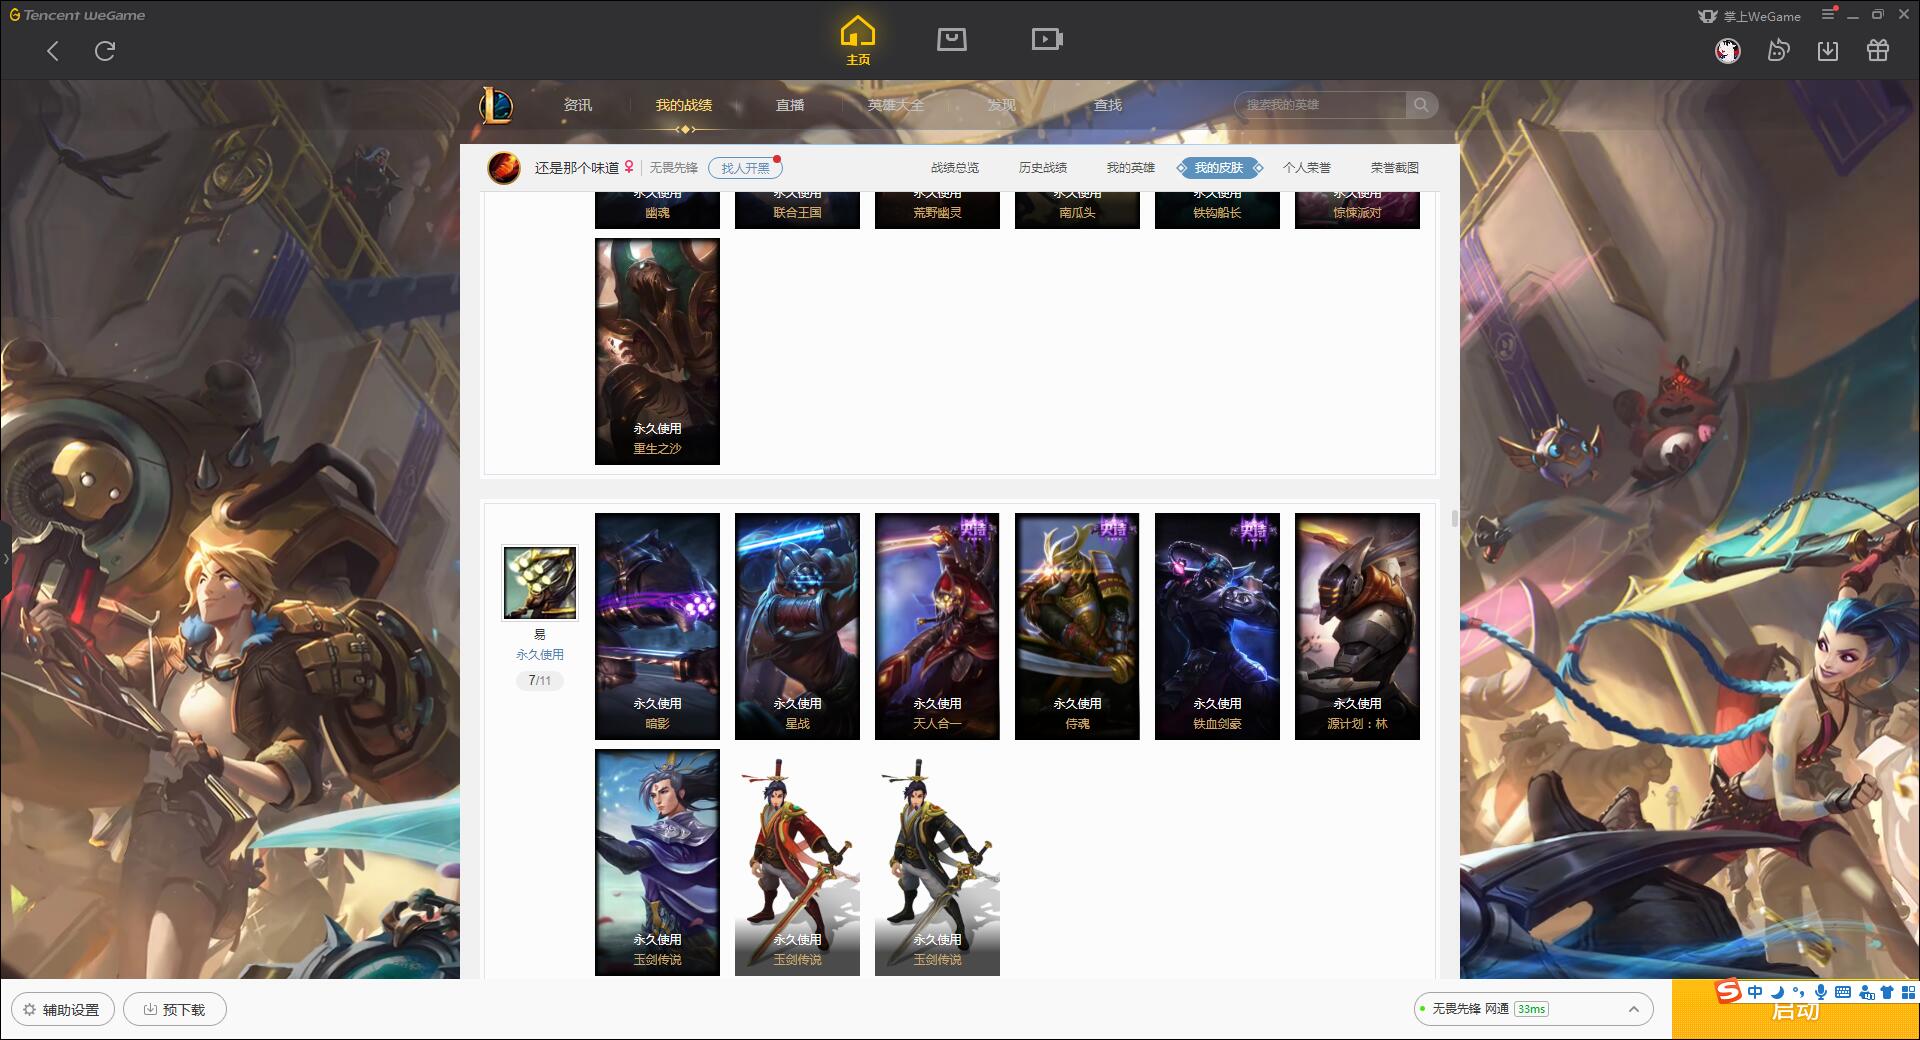The image size is (1920, 1040).
Task: Expand the 无畏先锋 网通 server selector
Action: [x=1532, y=1009]
